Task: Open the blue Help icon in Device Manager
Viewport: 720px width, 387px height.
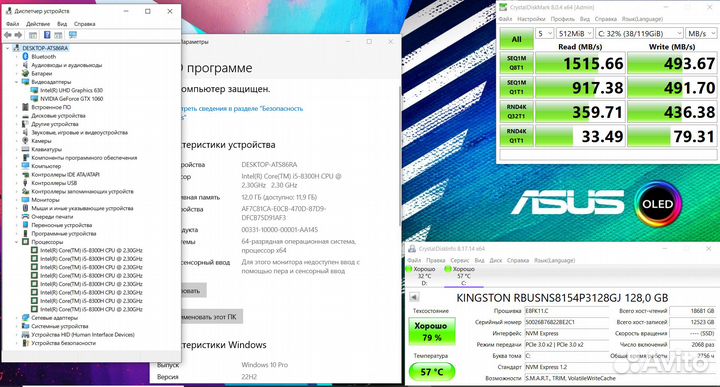Action: point(47,35)
